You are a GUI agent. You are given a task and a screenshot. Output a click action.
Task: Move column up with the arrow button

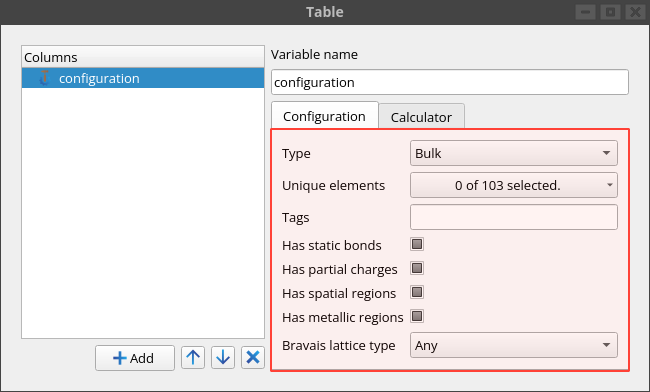tap(193, 357)
